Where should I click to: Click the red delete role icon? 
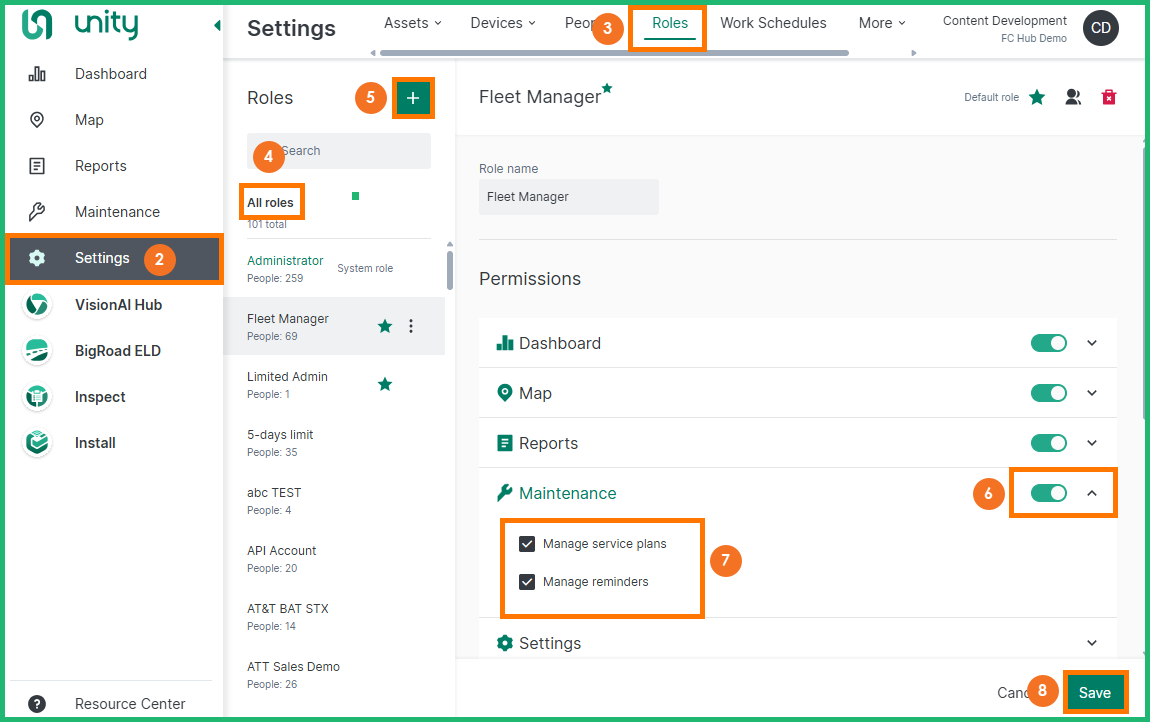[x=1108, y=97]
